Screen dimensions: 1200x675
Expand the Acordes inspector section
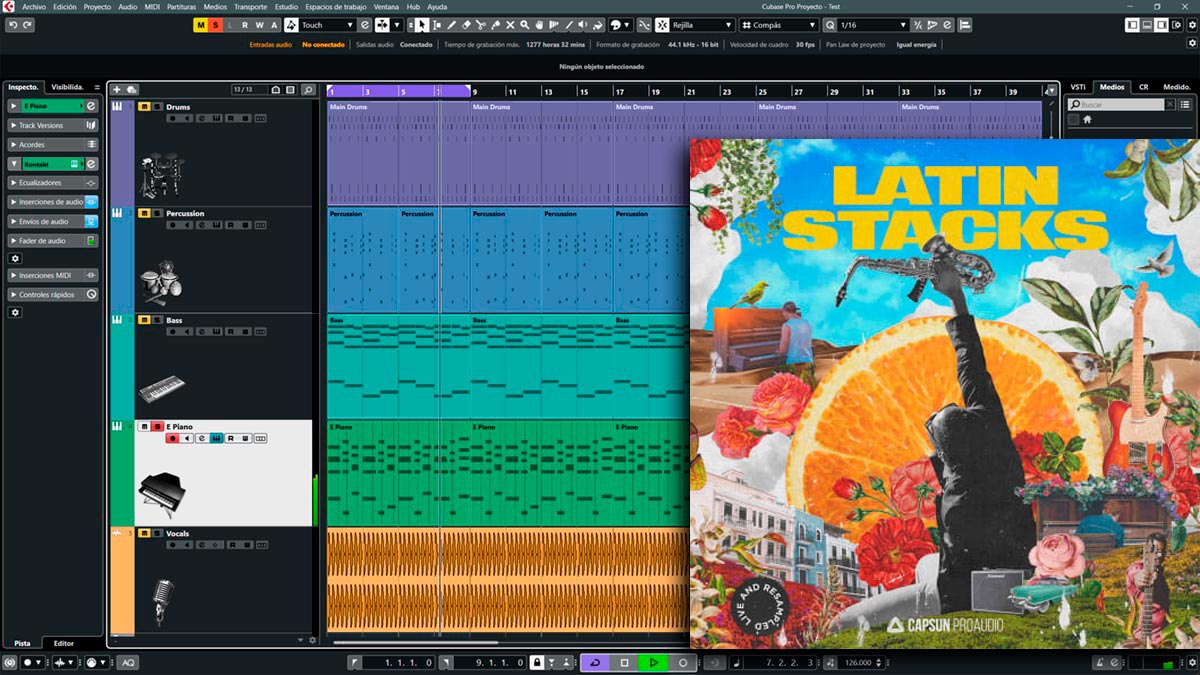coord(52,145)
